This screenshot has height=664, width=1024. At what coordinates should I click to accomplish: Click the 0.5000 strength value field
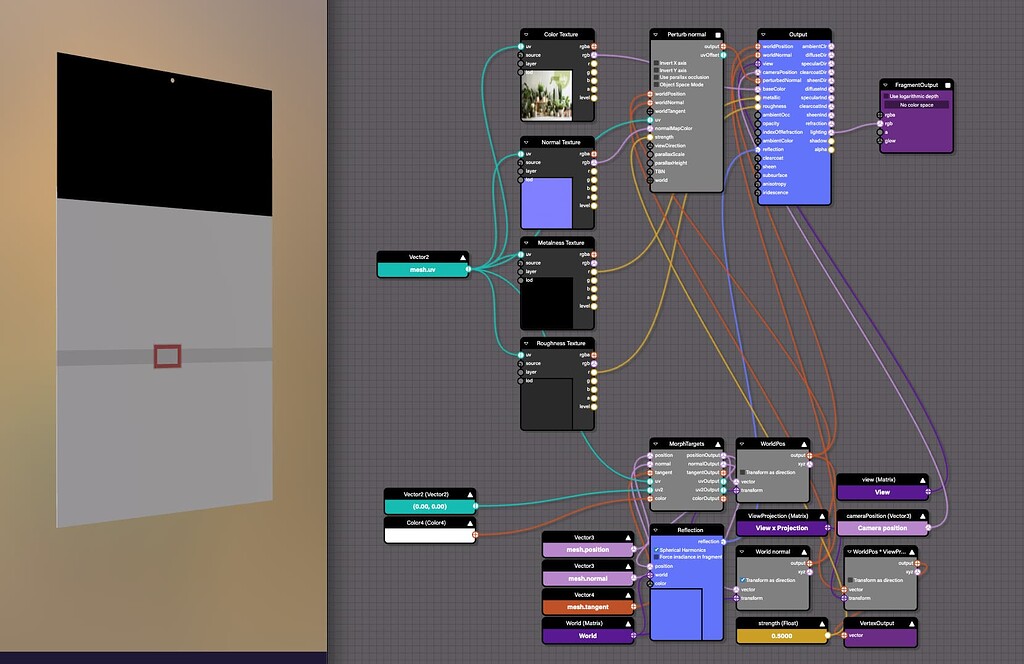[x=782, y=636]
